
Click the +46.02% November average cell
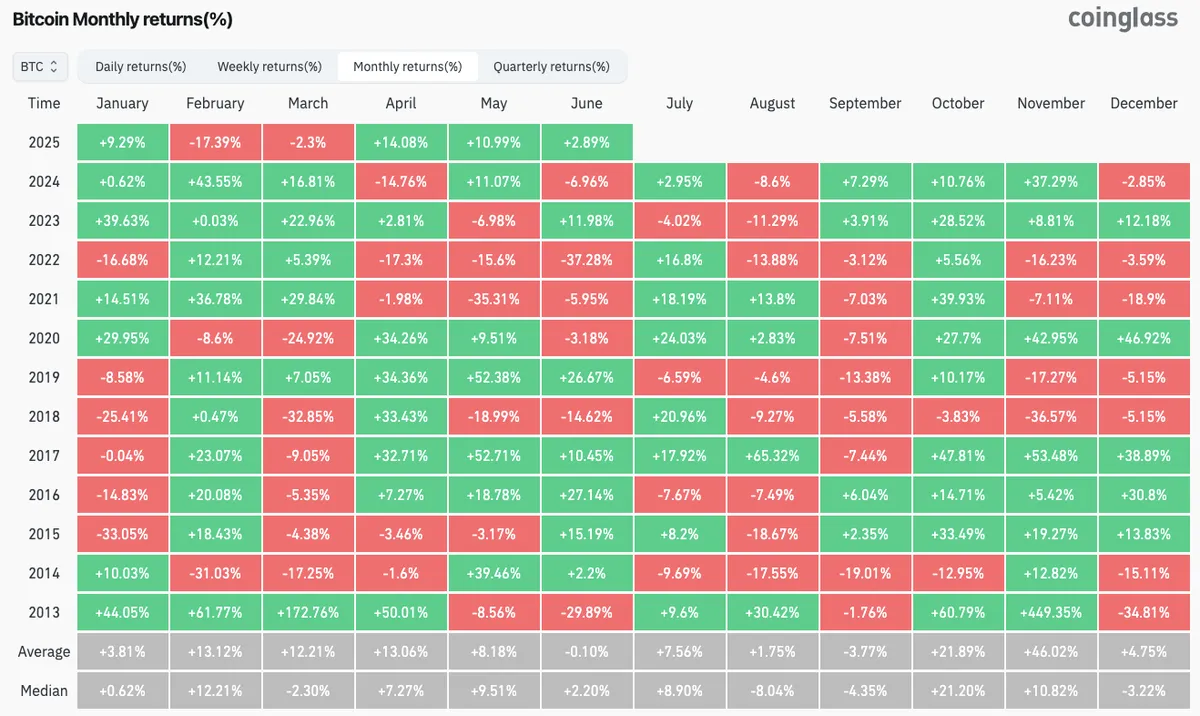coord(1050,652)
